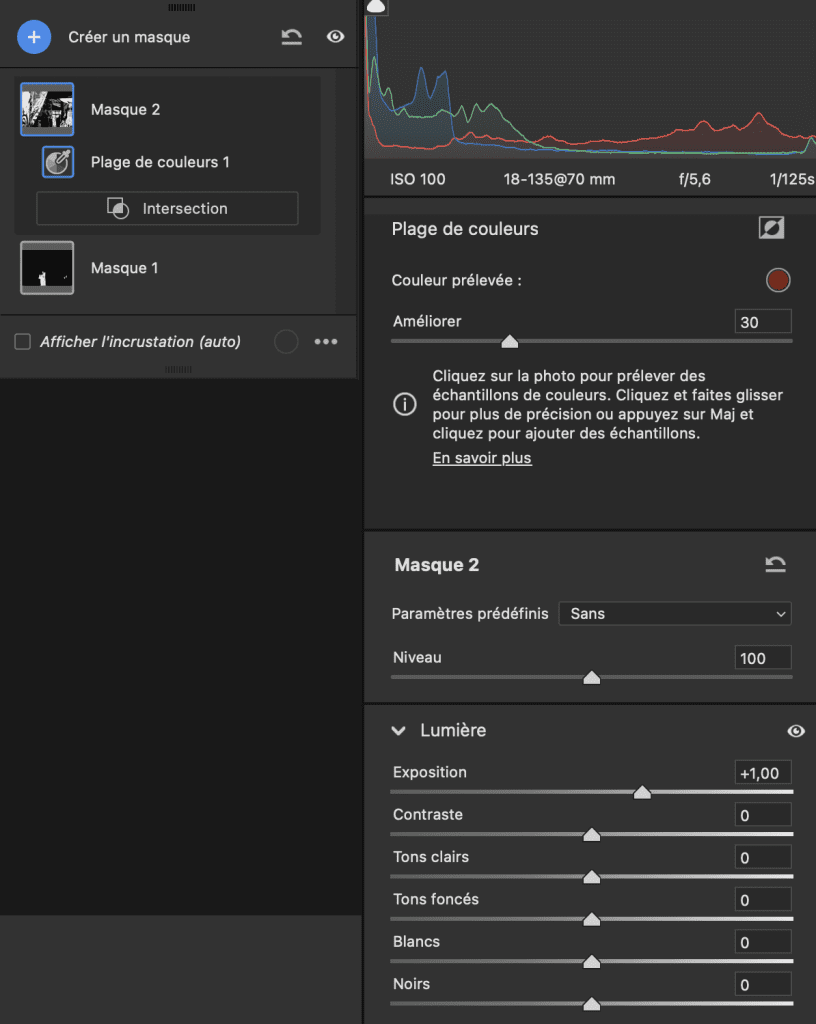Collapse the Lumière section chevron
Viewport: 816px width, 1024px height.
(399, 731)
